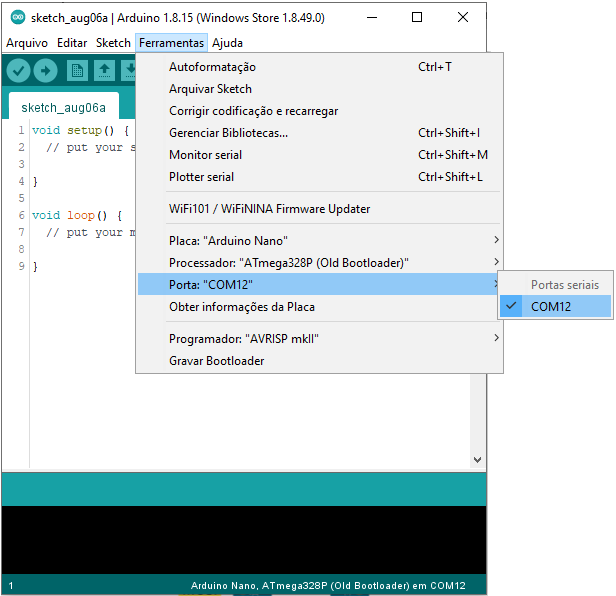Click the status bar board info text
616x596 pixels.
tap(328, 585)
